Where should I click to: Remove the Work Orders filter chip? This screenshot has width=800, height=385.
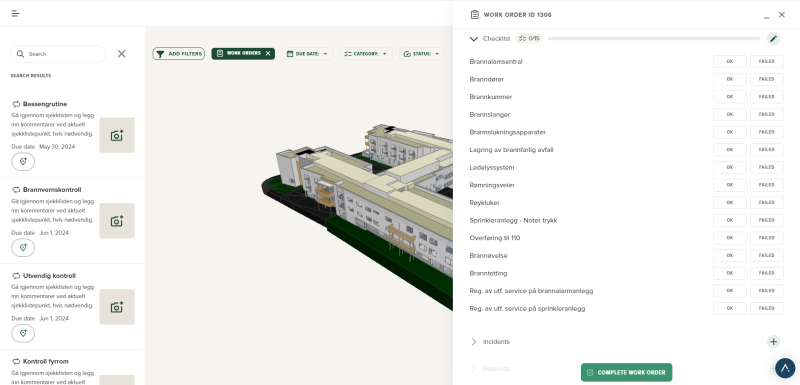pos(268,54)
